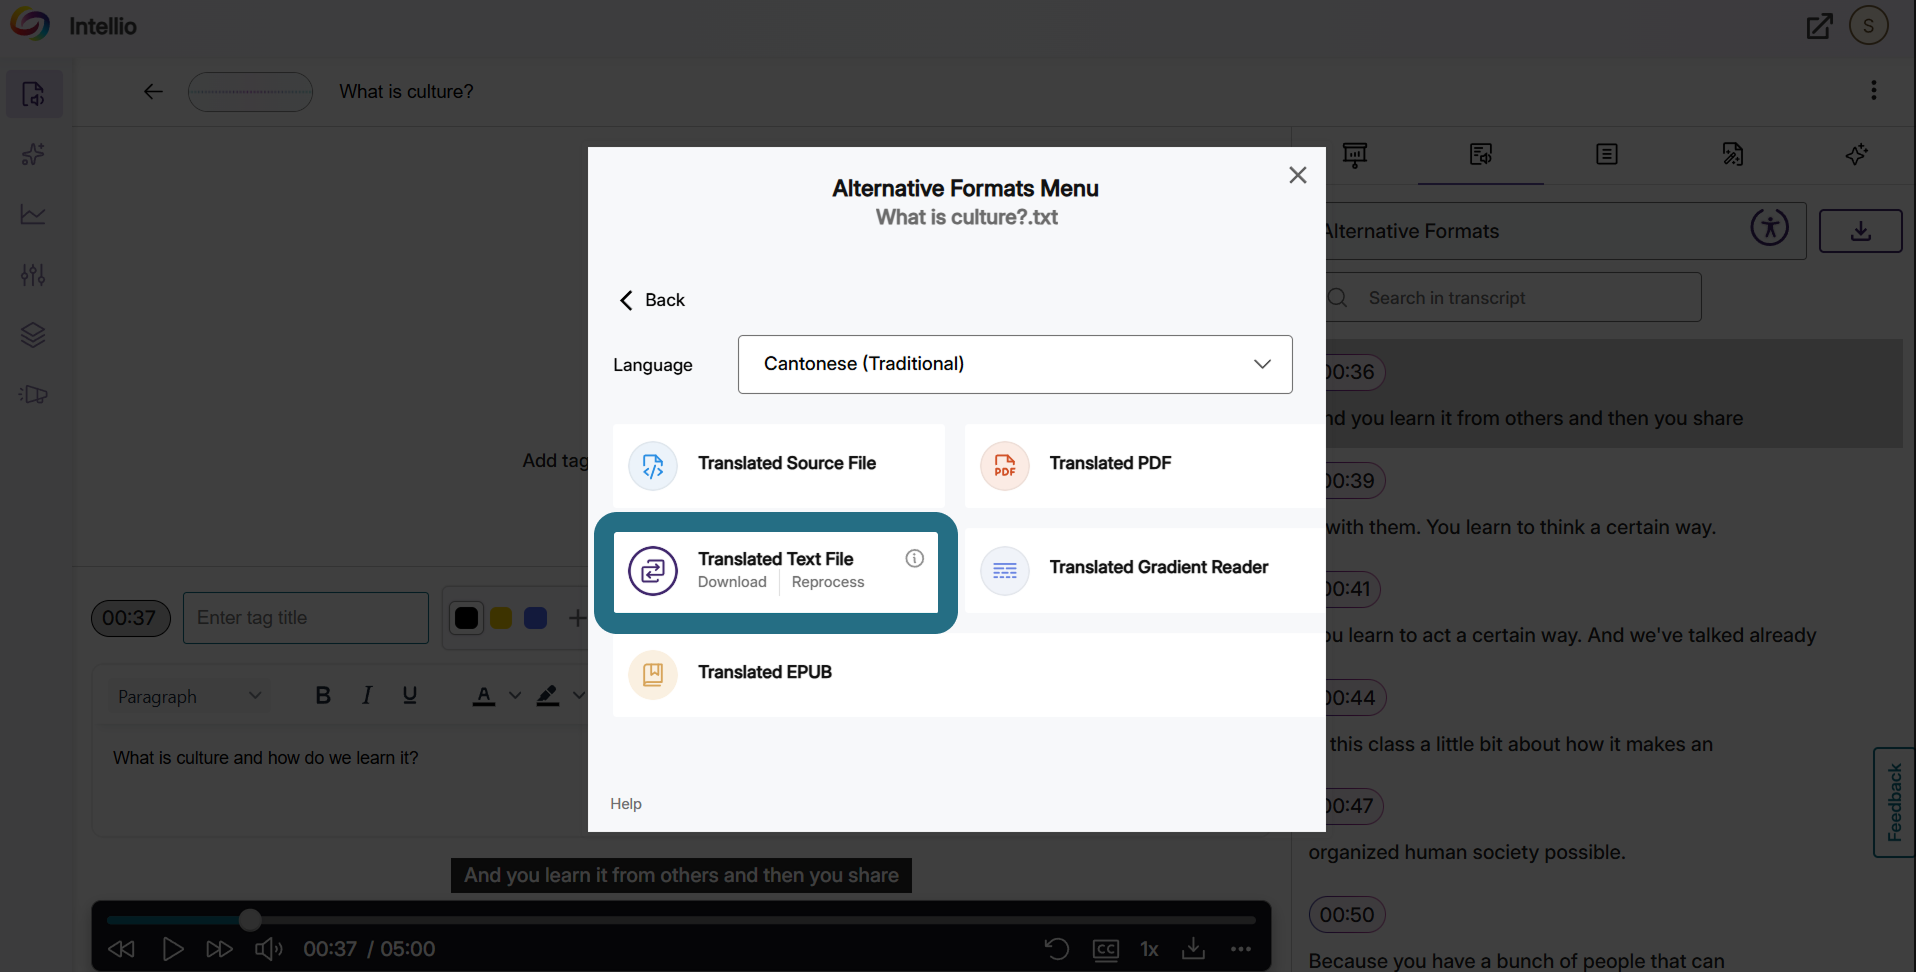Toggle bold formatting in the editor
This screenshot has height=972, width=1916.
[323, 695]
